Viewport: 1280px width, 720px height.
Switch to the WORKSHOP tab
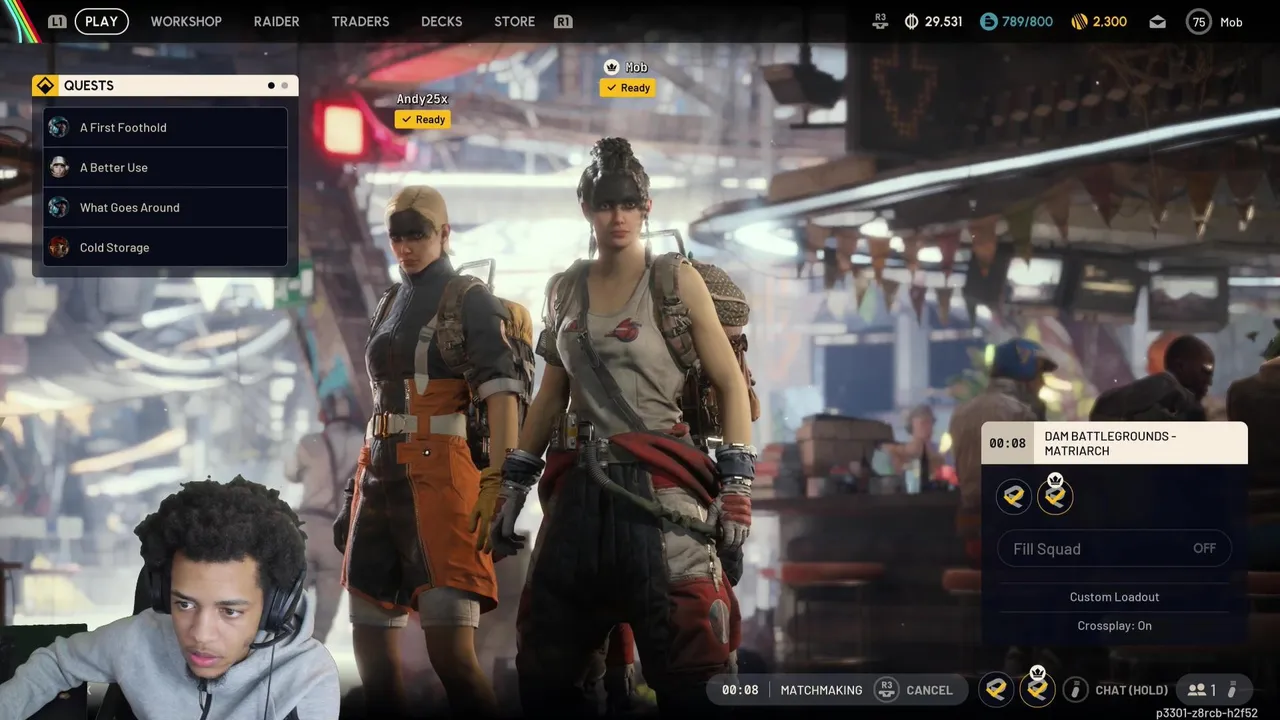[186, 21]
